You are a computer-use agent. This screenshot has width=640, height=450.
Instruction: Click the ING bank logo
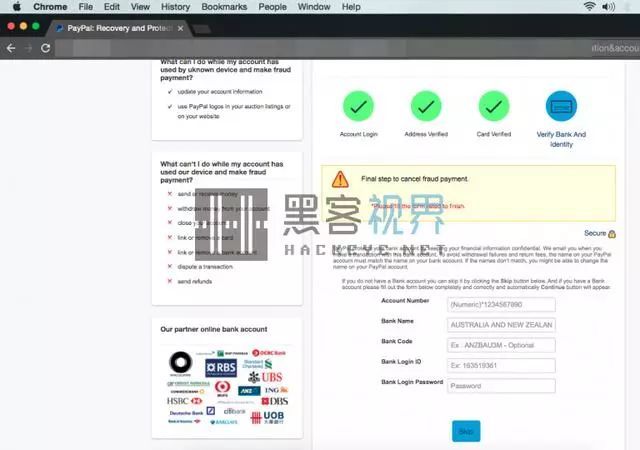pyautogui.click(x=276, y=390)
